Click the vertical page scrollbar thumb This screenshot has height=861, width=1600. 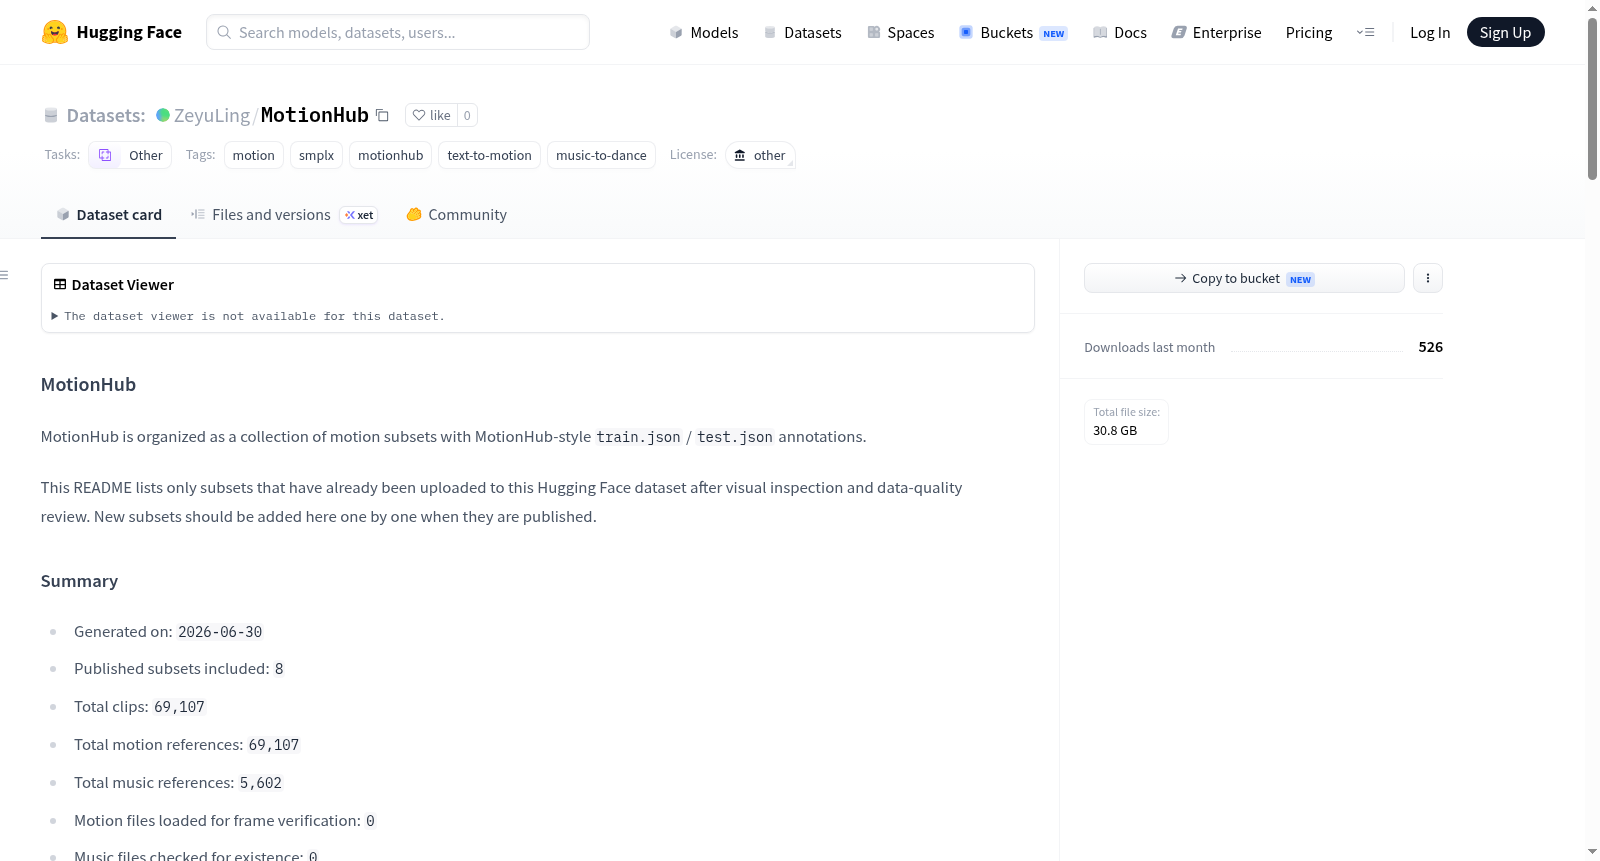point(1592,98)
